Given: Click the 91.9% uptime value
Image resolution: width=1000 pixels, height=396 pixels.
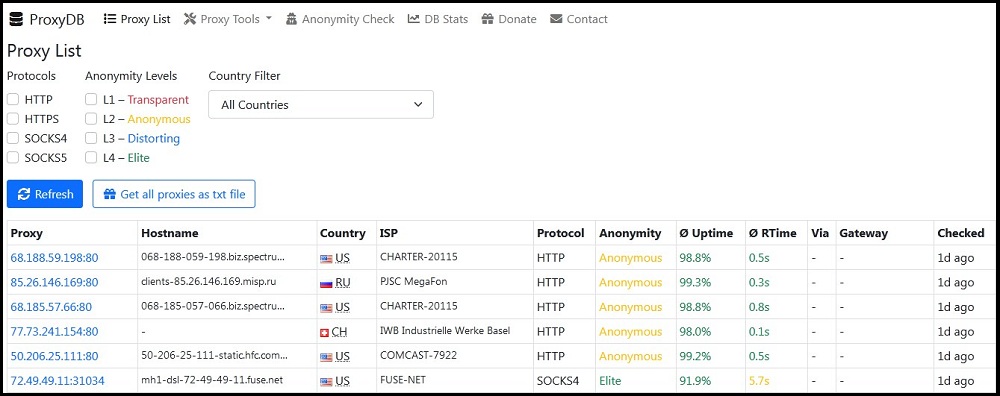Looking at the screenshot, I should click(x=695, y=381).
